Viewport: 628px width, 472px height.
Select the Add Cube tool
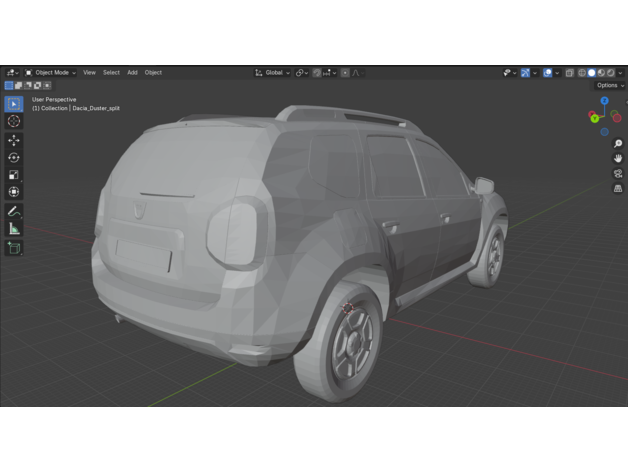tap(14, 248)
